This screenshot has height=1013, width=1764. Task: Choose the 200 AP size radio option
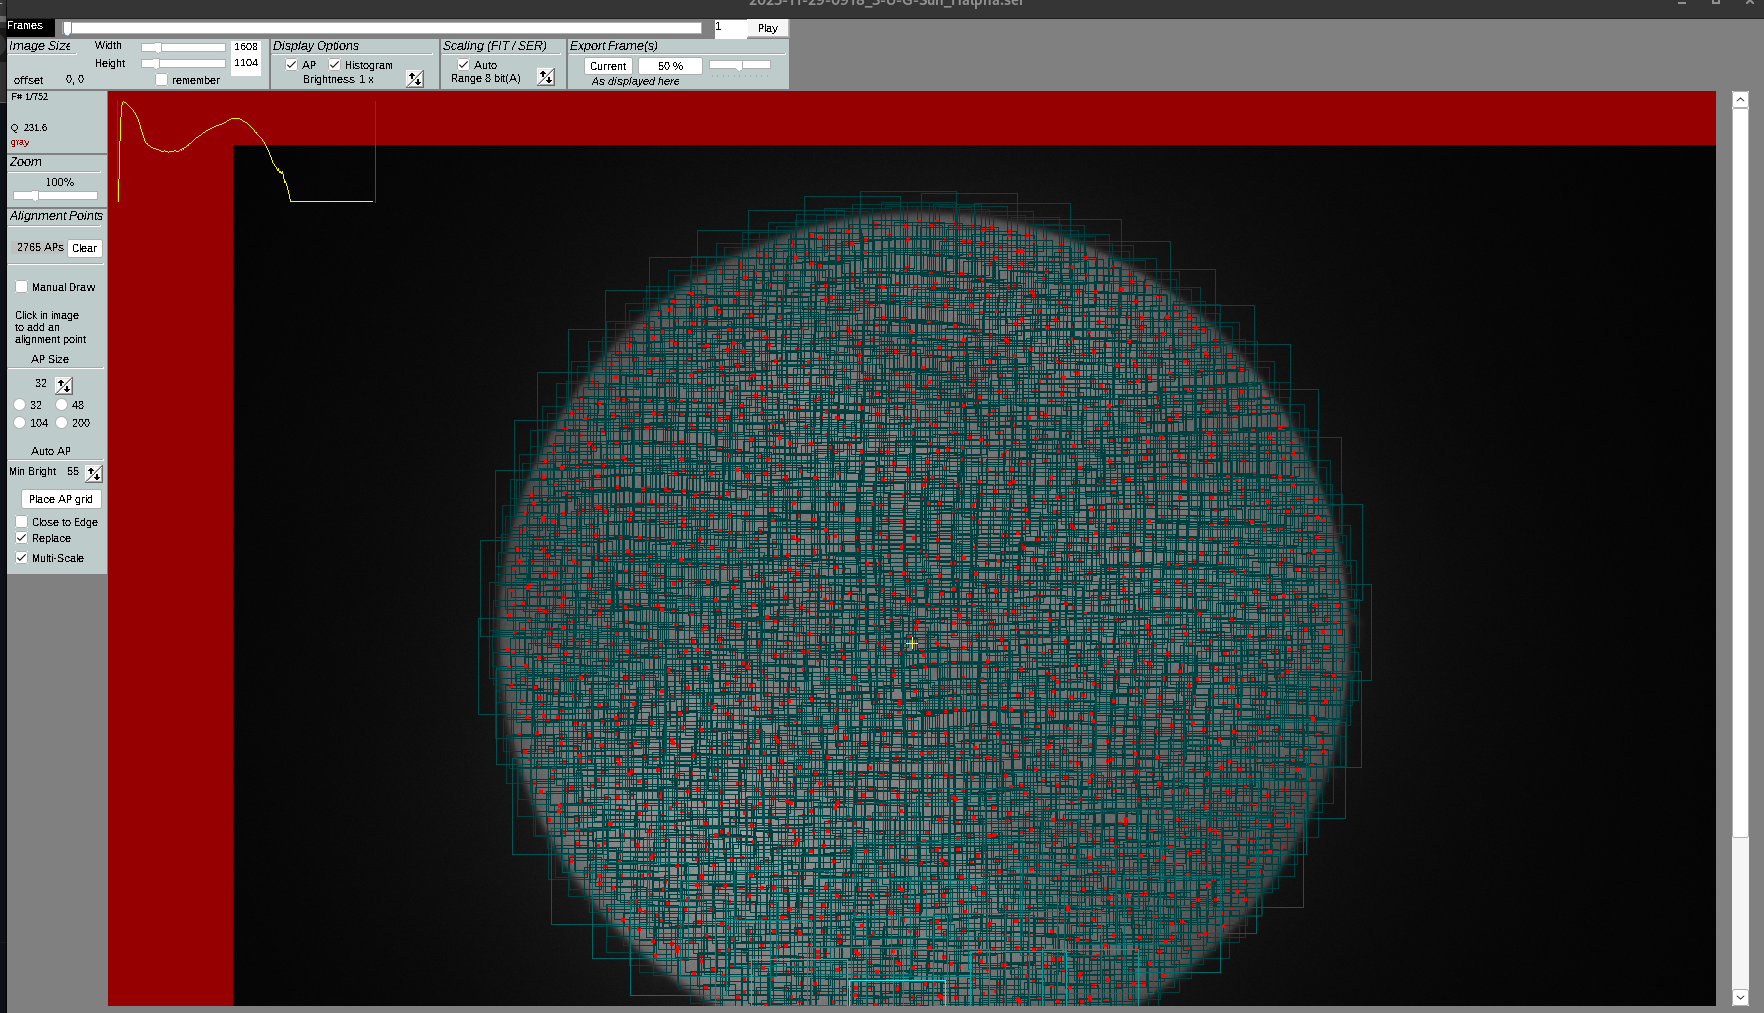tap(62, 423)
